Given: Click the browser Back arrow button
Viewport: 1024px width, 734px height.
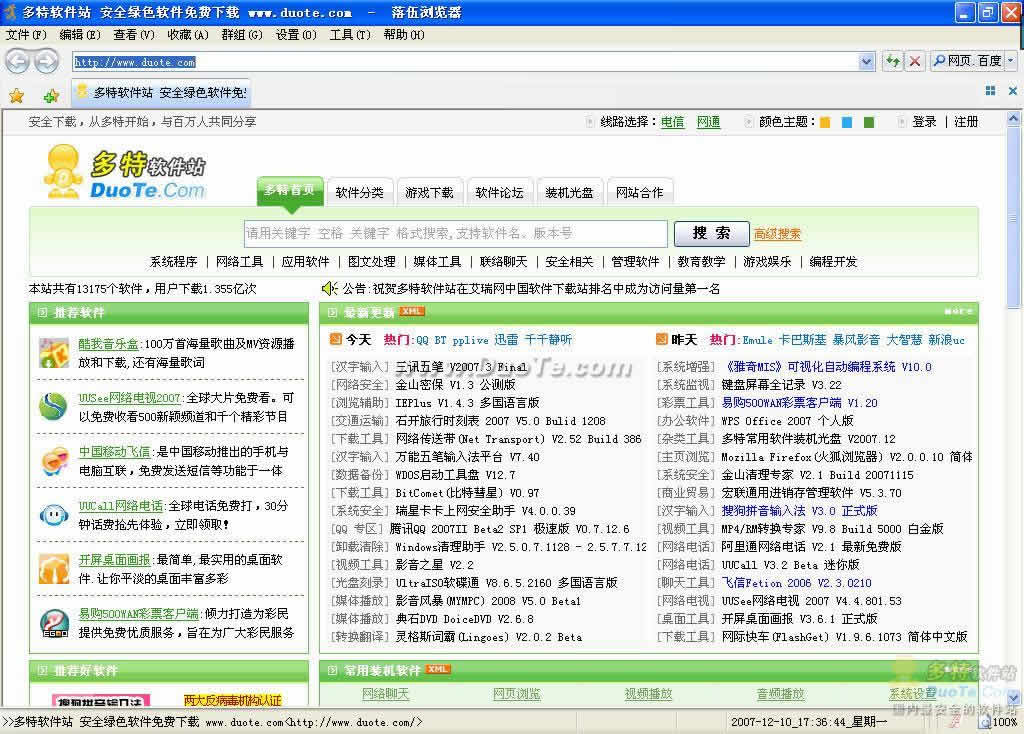Looking at the screenshot, I should (17, 61).
